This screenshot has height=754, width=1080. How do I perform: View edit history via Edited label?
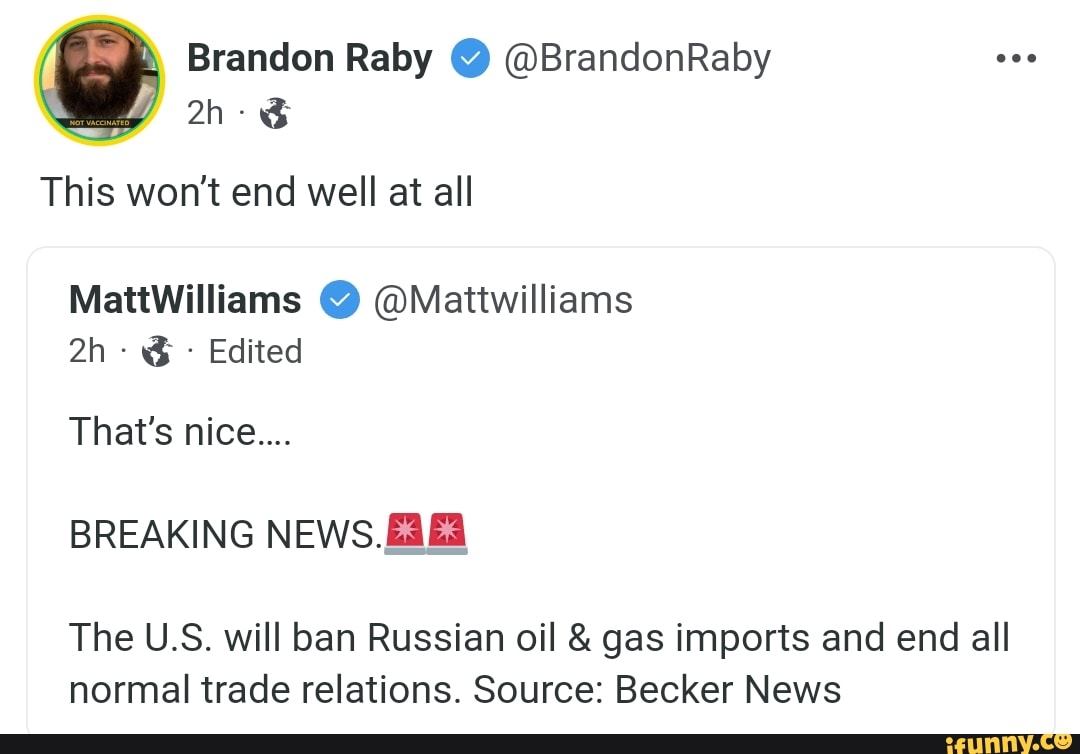pos(255,351)
